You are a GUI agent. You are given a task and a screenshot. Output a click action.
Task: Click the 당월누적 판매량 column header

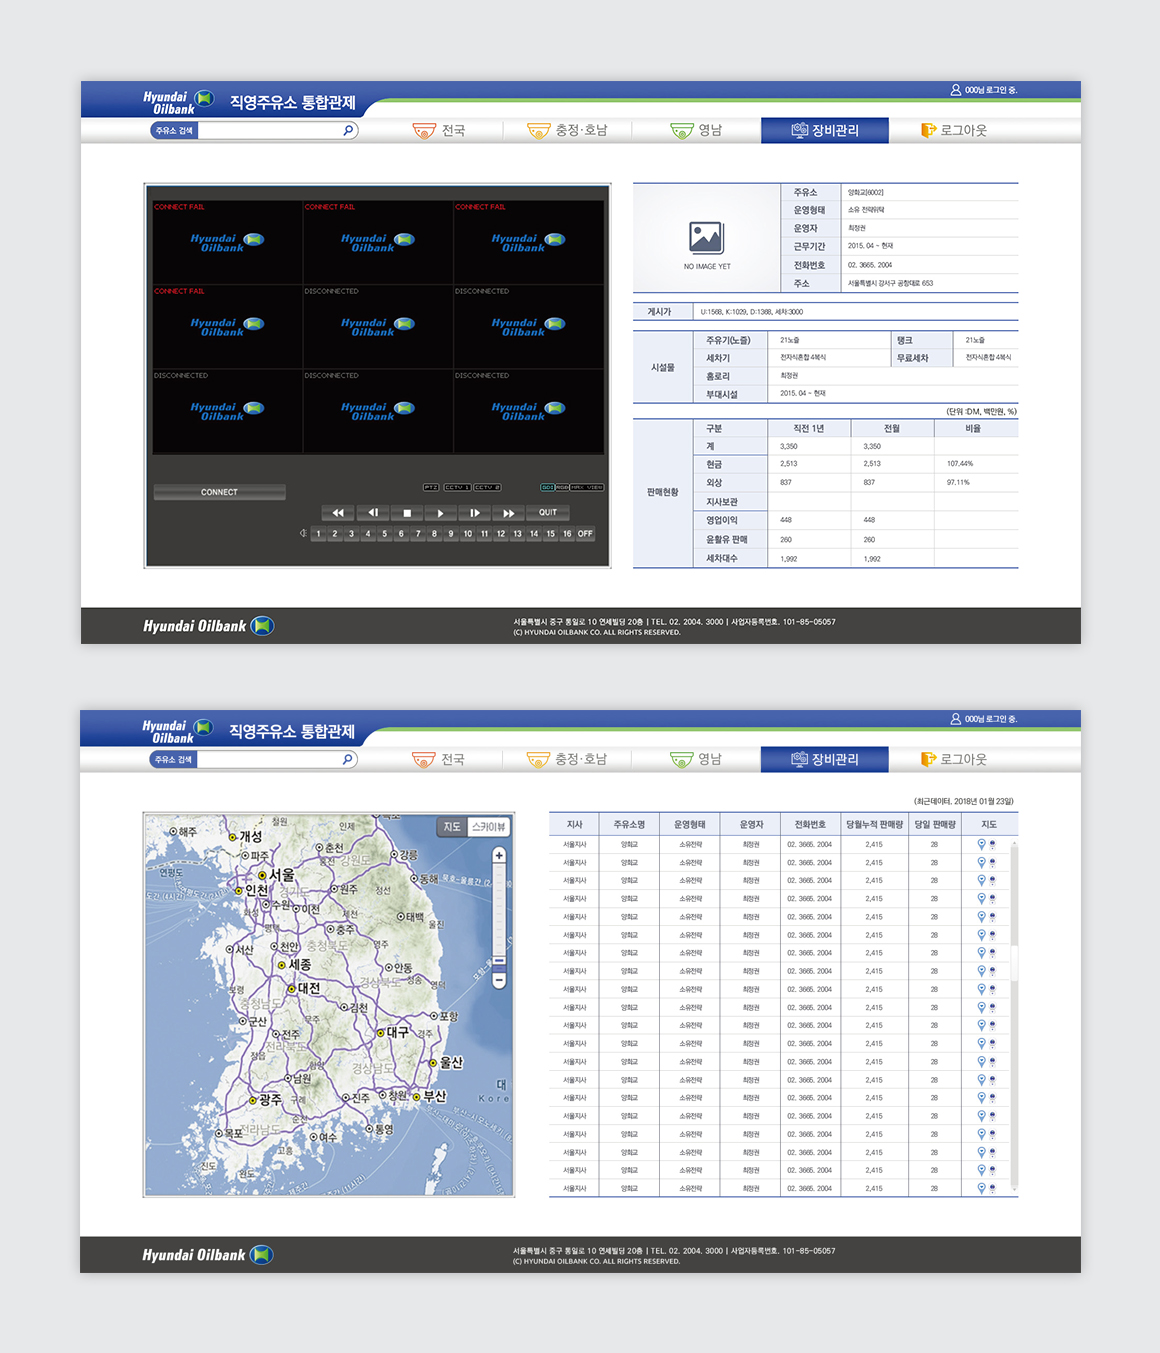point(874,824)
